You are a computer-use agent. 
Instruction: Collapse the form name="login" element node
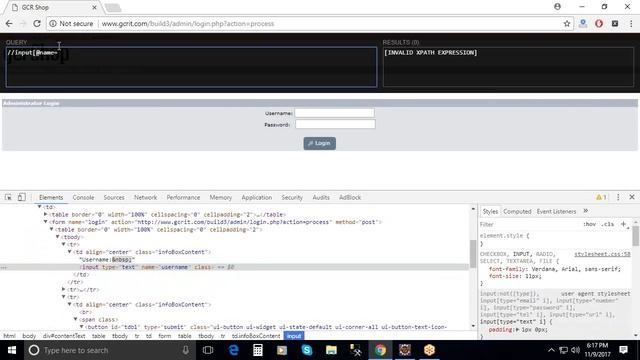(46, 222)
